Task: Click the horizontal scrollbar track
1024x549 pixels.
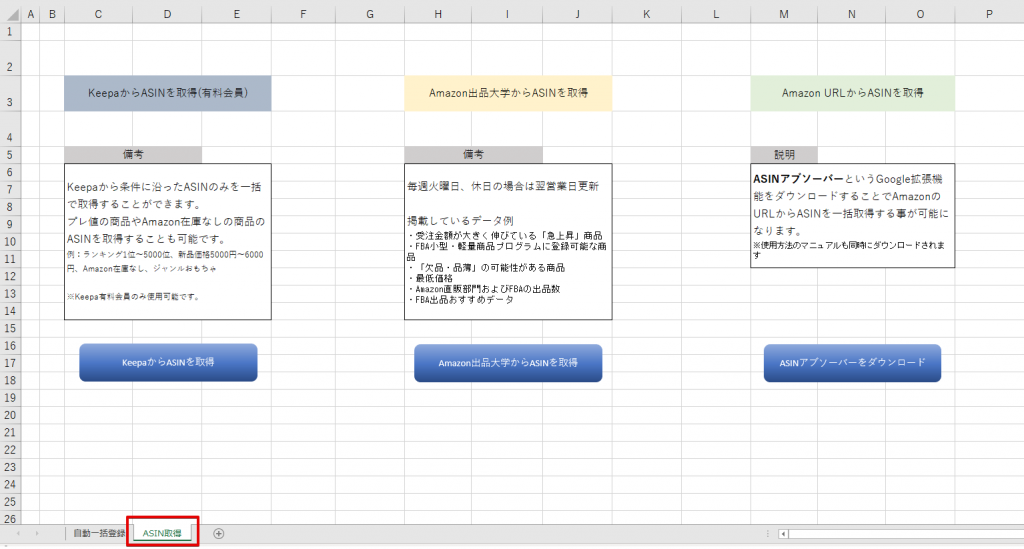Action: tap(900, 534)
